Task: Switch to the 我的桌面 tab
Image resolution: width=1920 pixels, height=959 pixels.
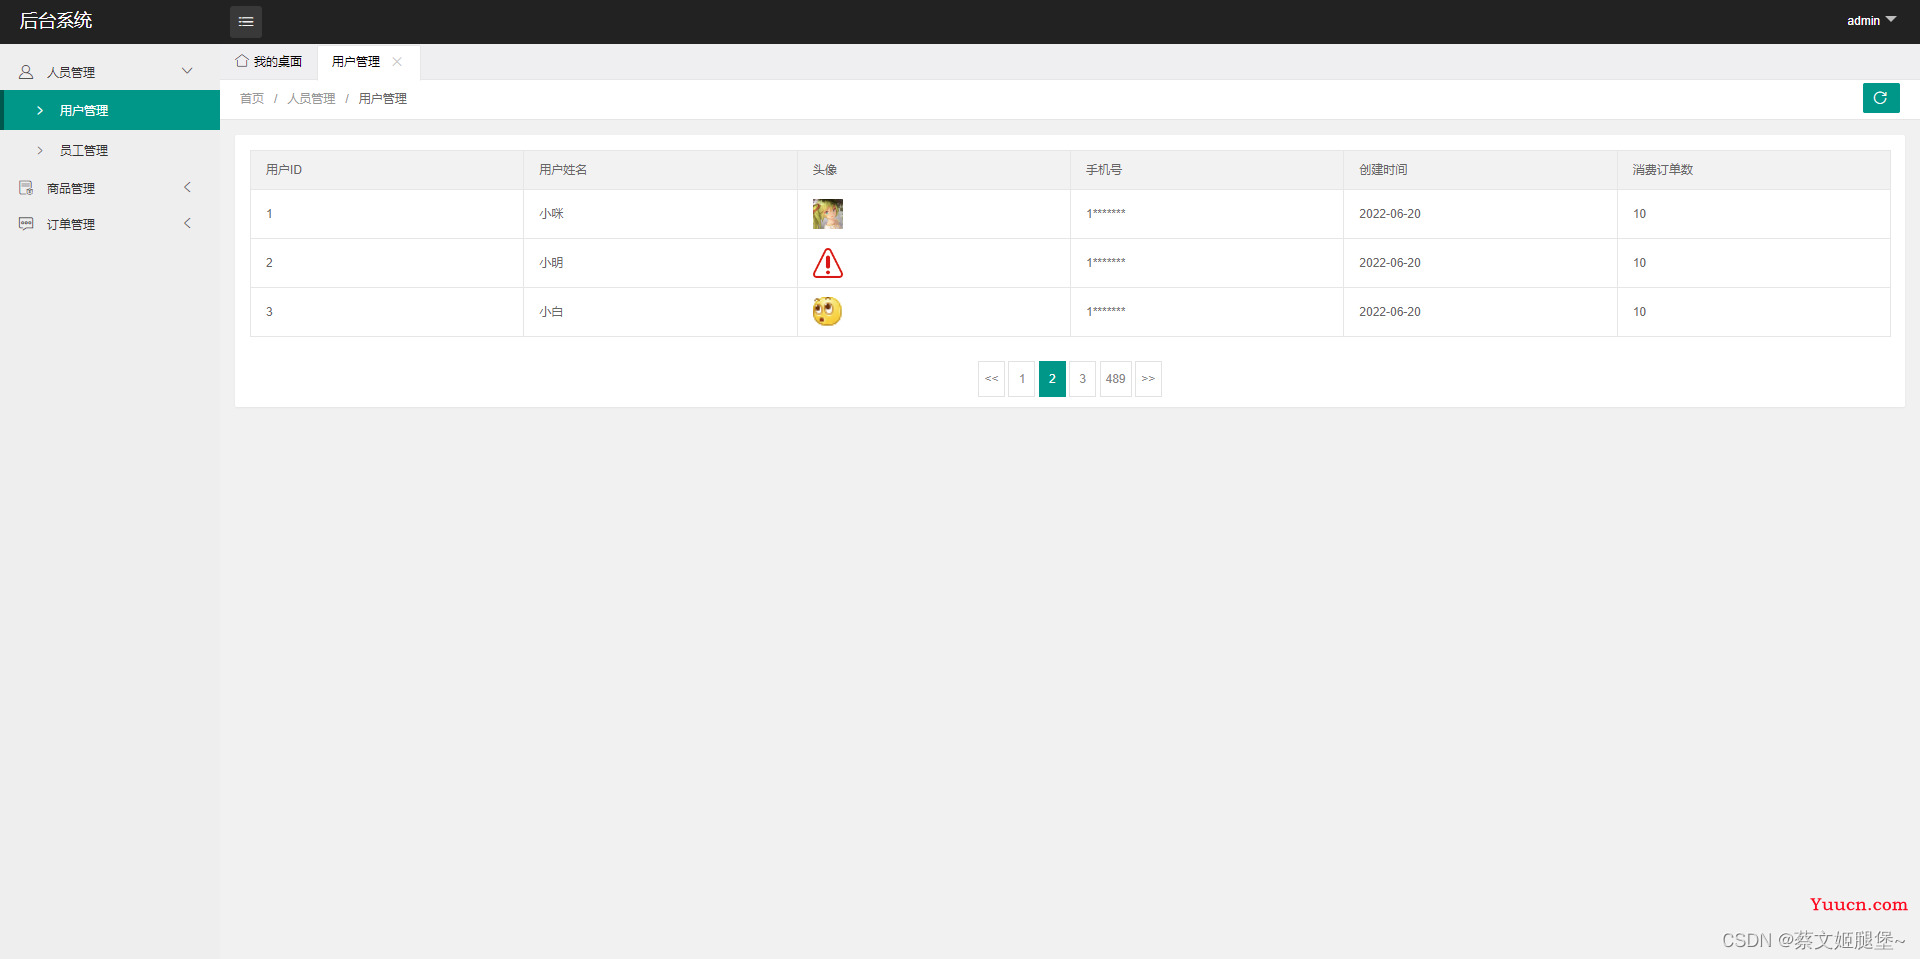Action: tap(269, 62)
